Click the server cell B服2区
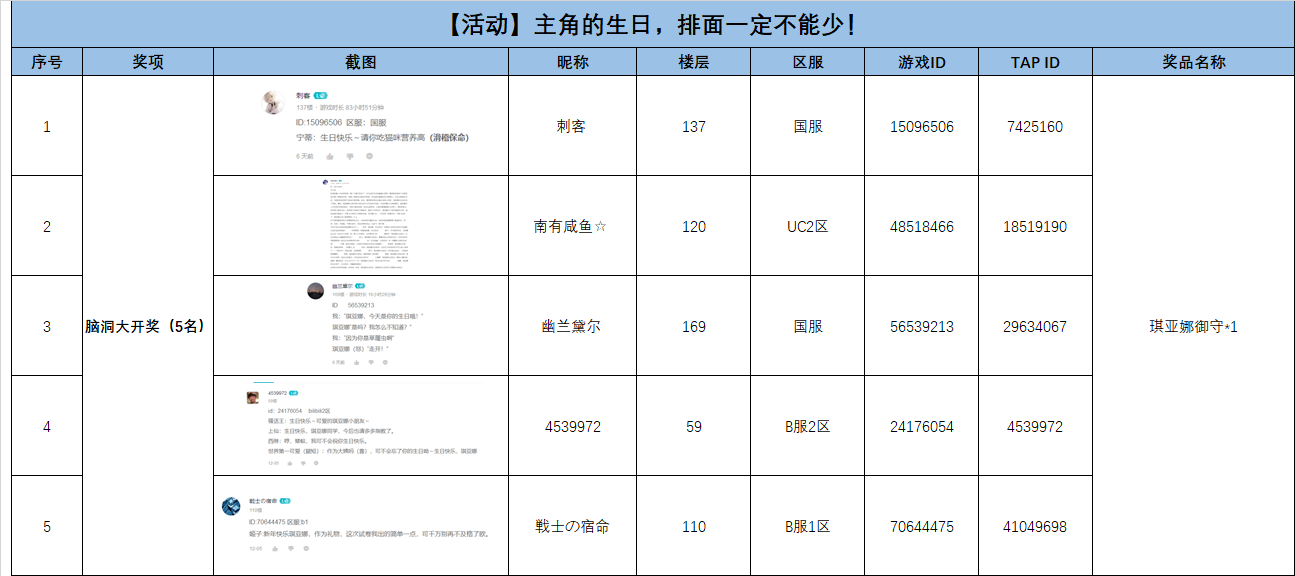Screen dimensions: 1295x576 [x=808, y=426]
